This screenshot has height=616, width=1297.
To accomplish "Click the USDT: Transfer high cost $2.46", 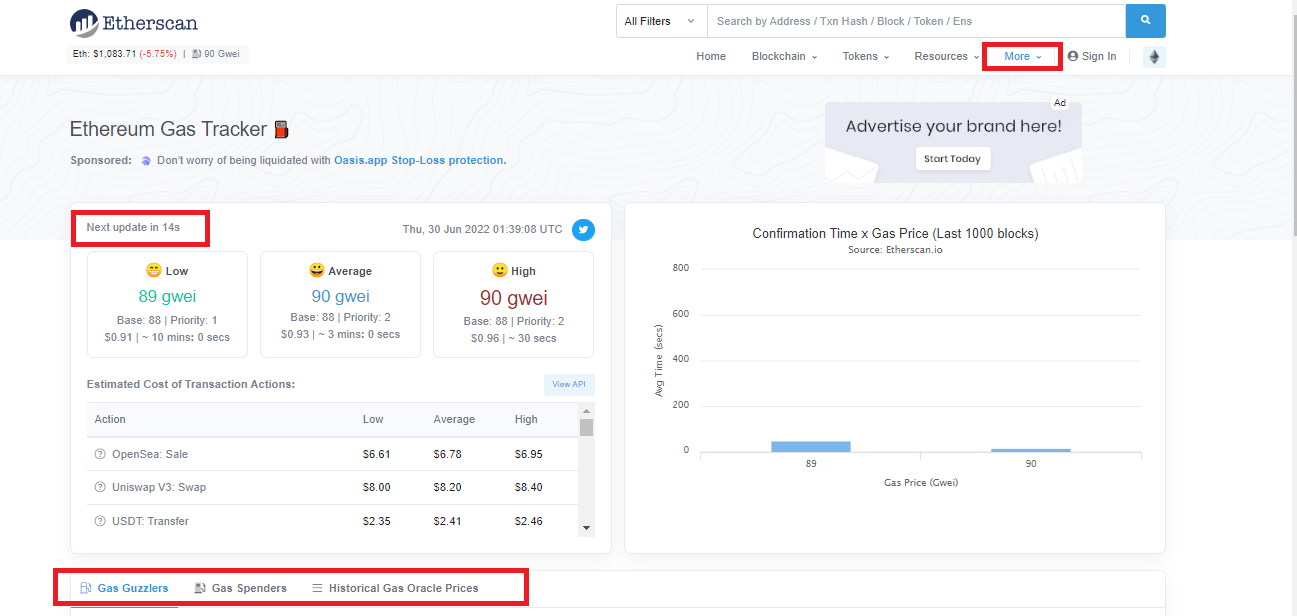I will point(529,521).
